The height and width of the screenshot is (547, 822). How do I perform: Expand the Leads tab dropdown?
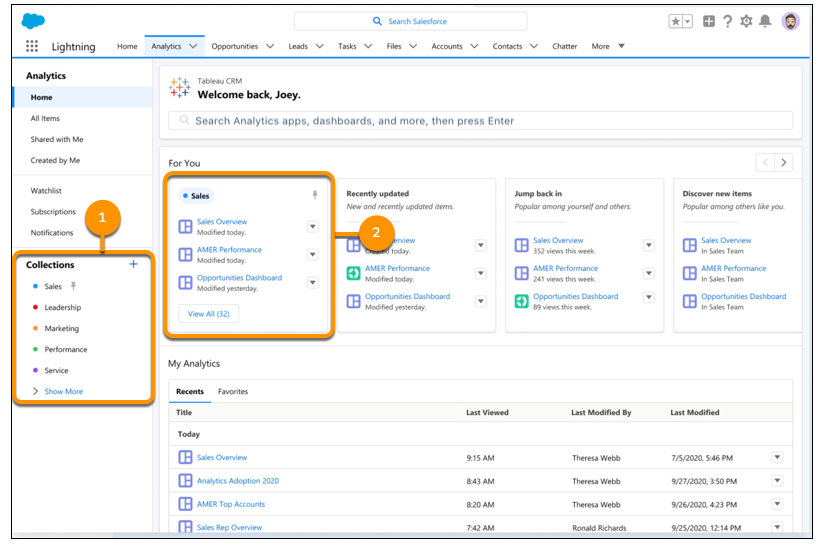coord(319,46)
